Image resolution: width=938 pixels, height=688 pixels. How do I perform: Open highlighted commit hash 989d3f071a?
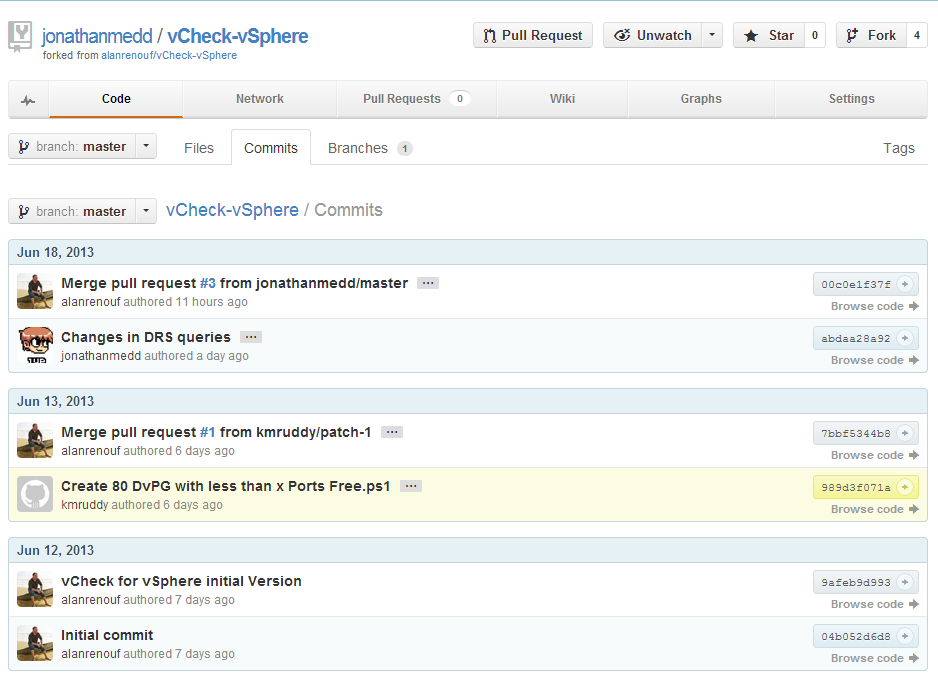pos(855,488)
